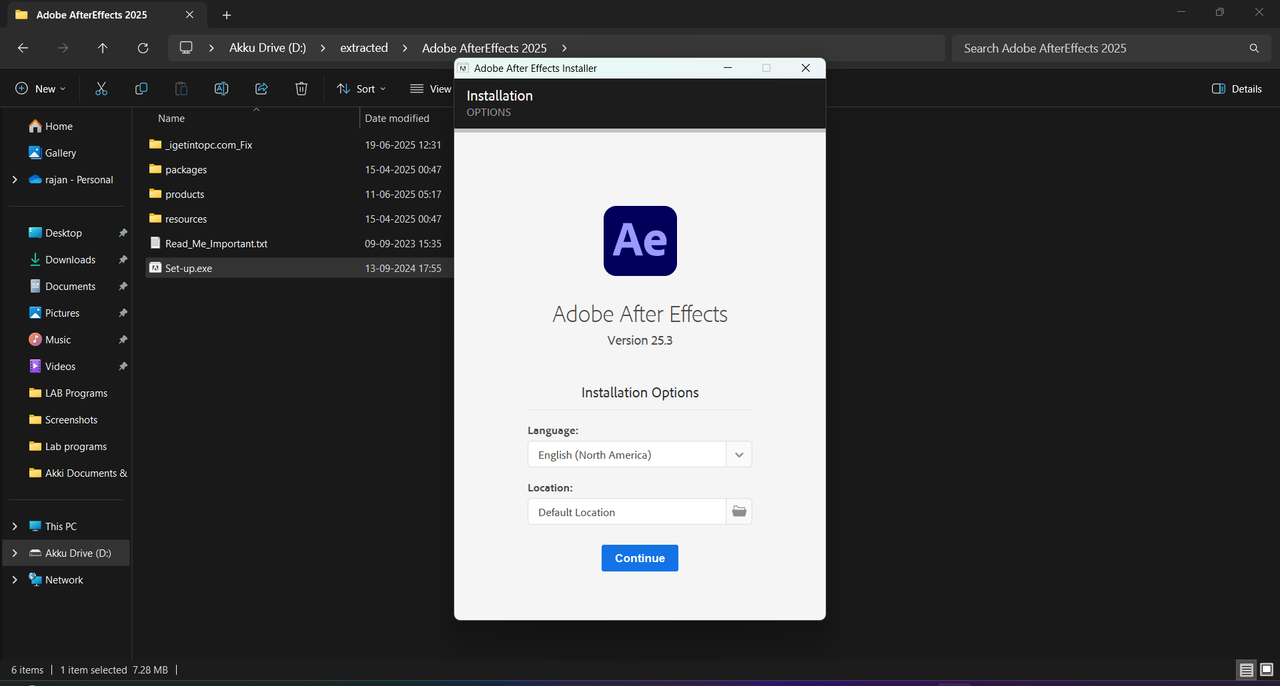Click the Default Location field
This screenshot has height=686, width=1280.
pyautogui.click(x=626, y=511)
